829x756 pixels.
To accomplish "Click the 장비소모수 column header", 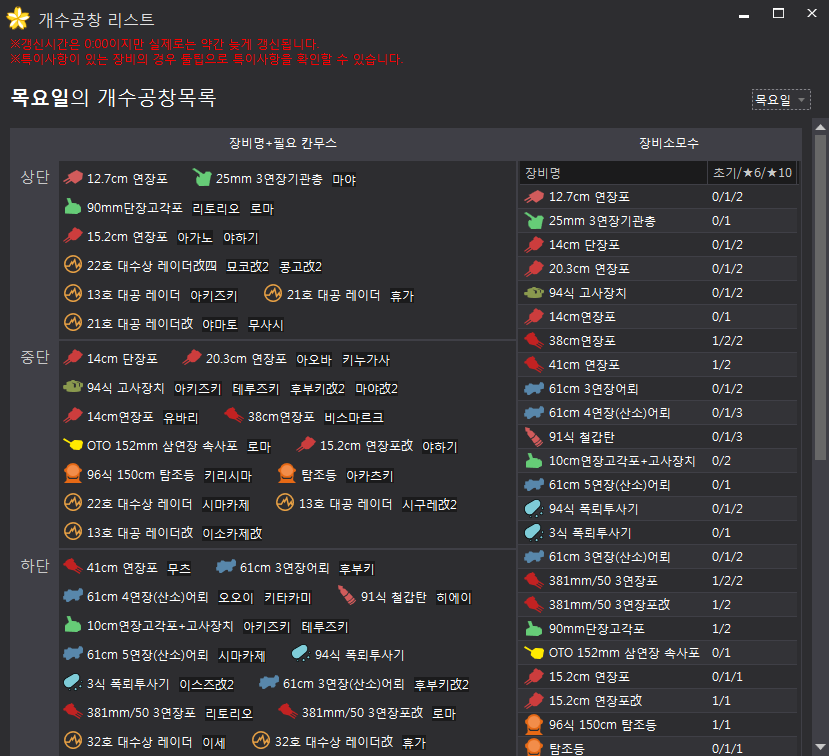I will [x=668, y=143].
